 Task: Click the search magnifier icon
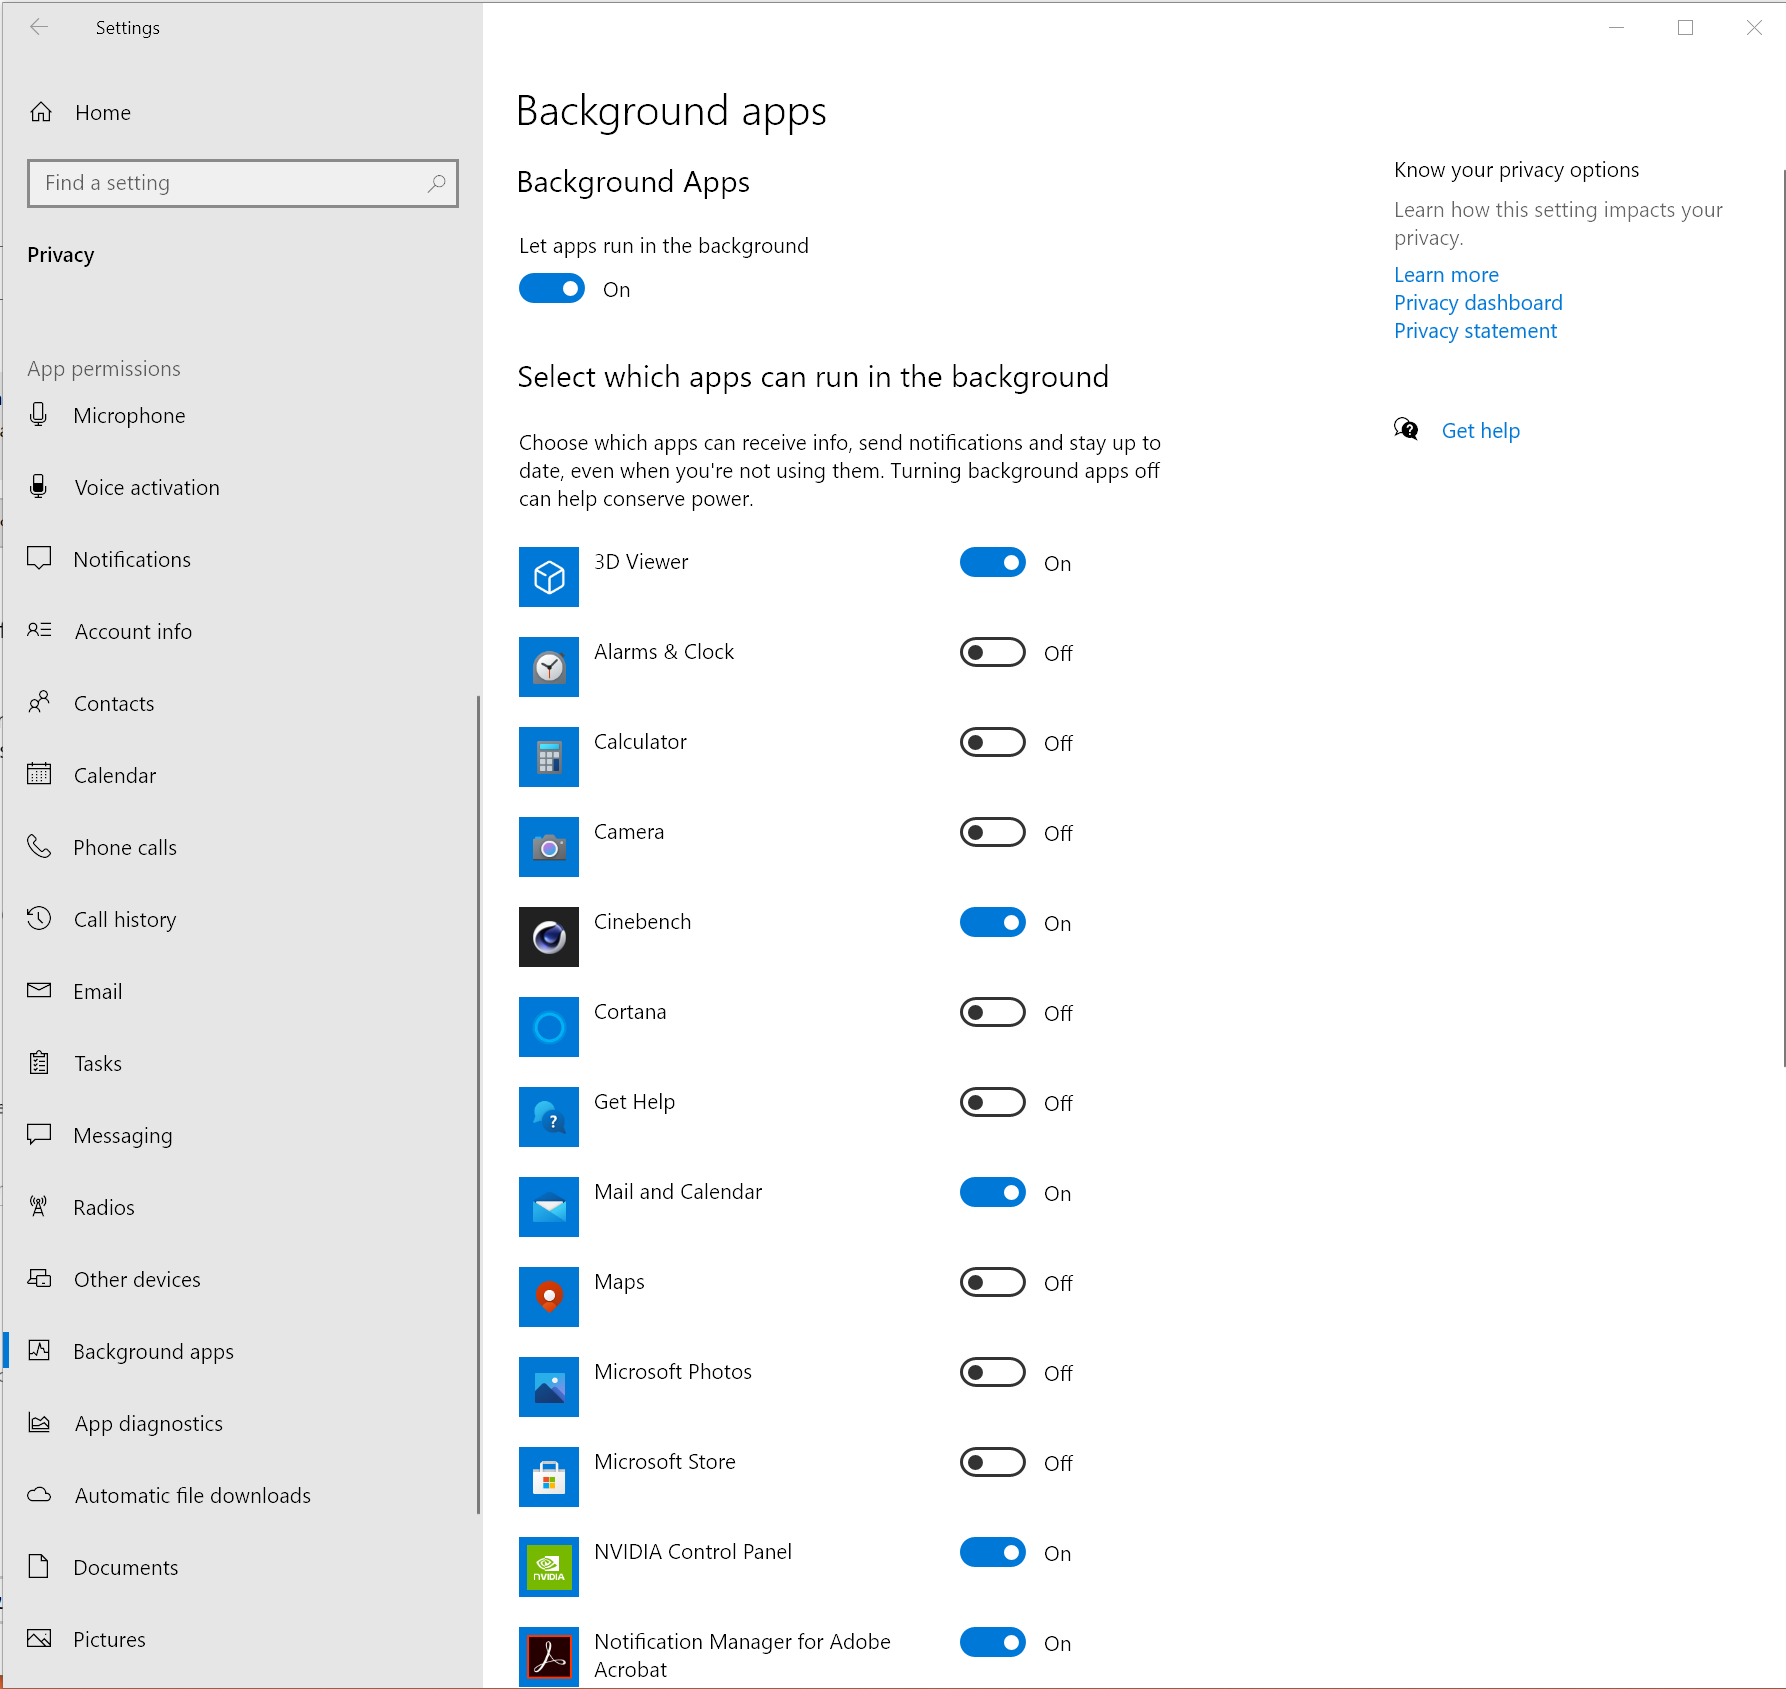[x=436, y=183]
